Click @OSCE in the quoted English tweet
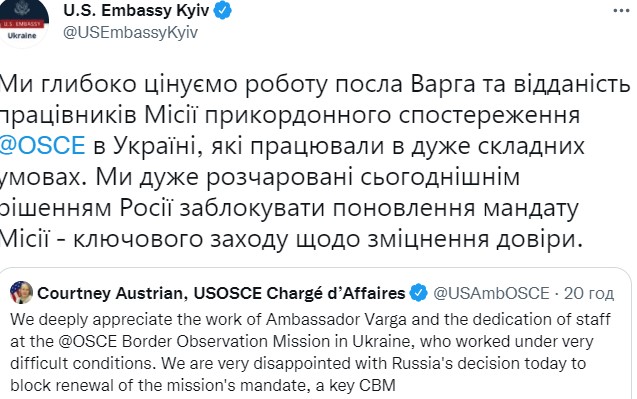637x399 pixels. 87,341
